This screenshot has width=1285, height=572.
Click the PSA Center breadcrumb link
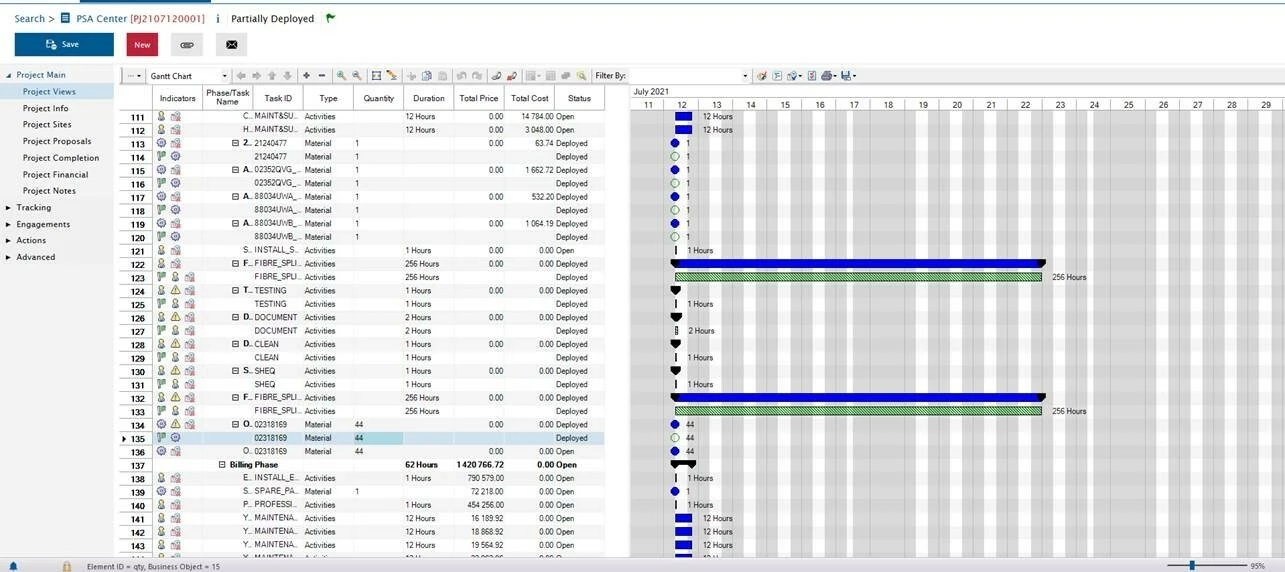coord(103,18)
